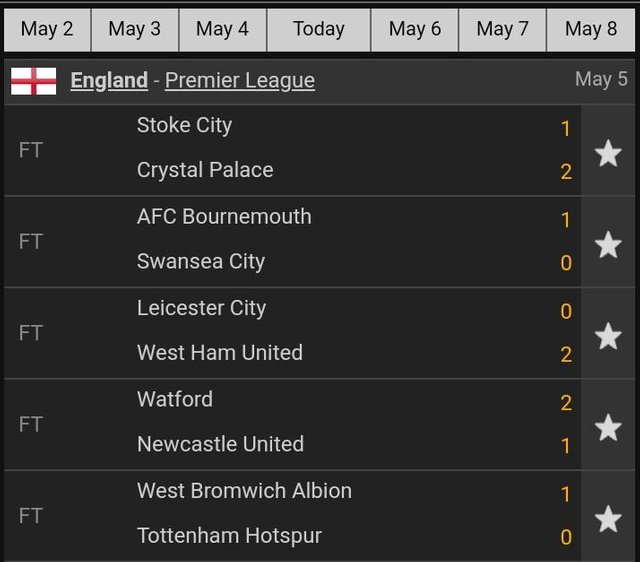The image size is (640, 562).
Task: Mark Watford vs Newcastle United as favorite
Action: pos(608,428)
